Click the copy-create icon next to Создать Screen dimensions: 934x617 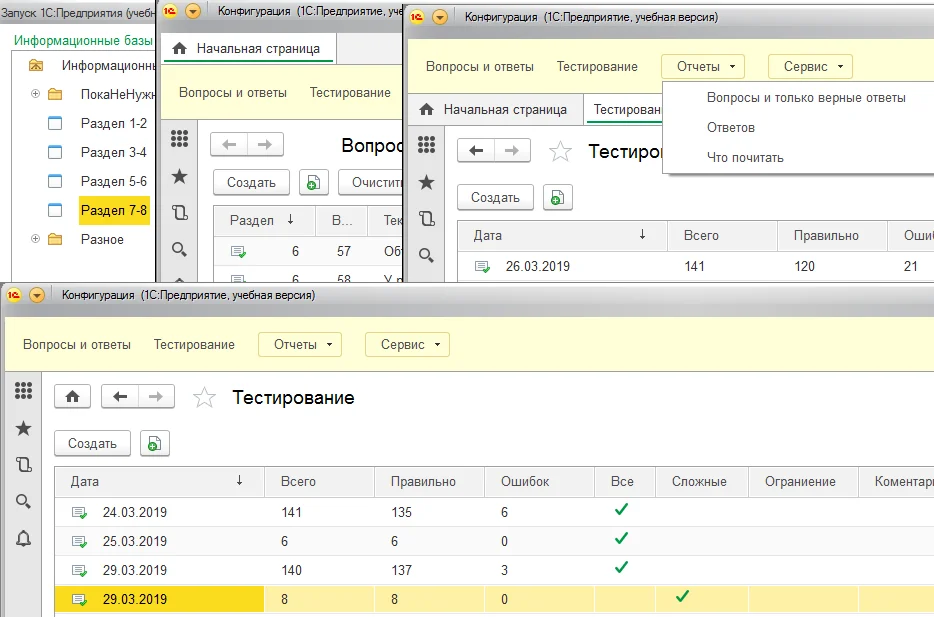(x=155, y=444)
